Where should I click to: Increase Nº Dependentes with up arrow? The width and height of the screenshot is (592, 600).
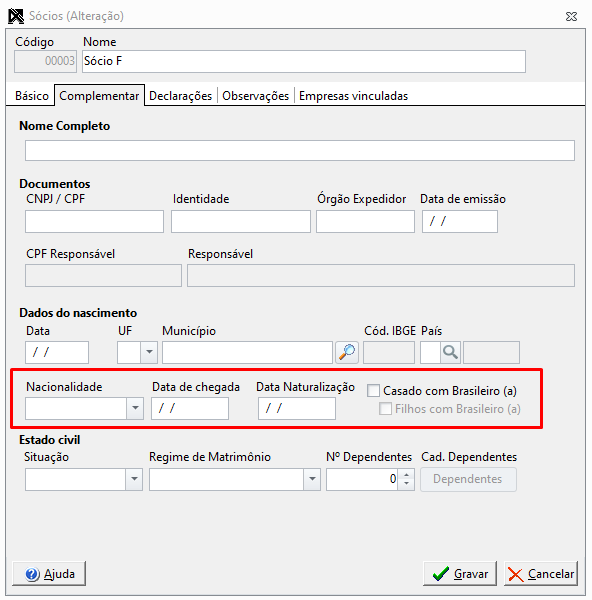pos(406,474)
